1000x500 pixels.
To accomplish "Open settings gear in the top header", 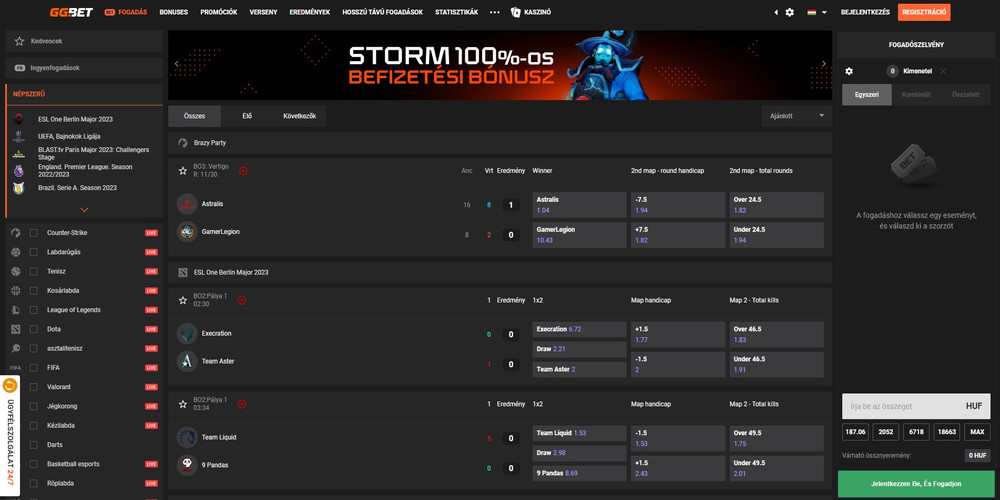I will [789, 12].
